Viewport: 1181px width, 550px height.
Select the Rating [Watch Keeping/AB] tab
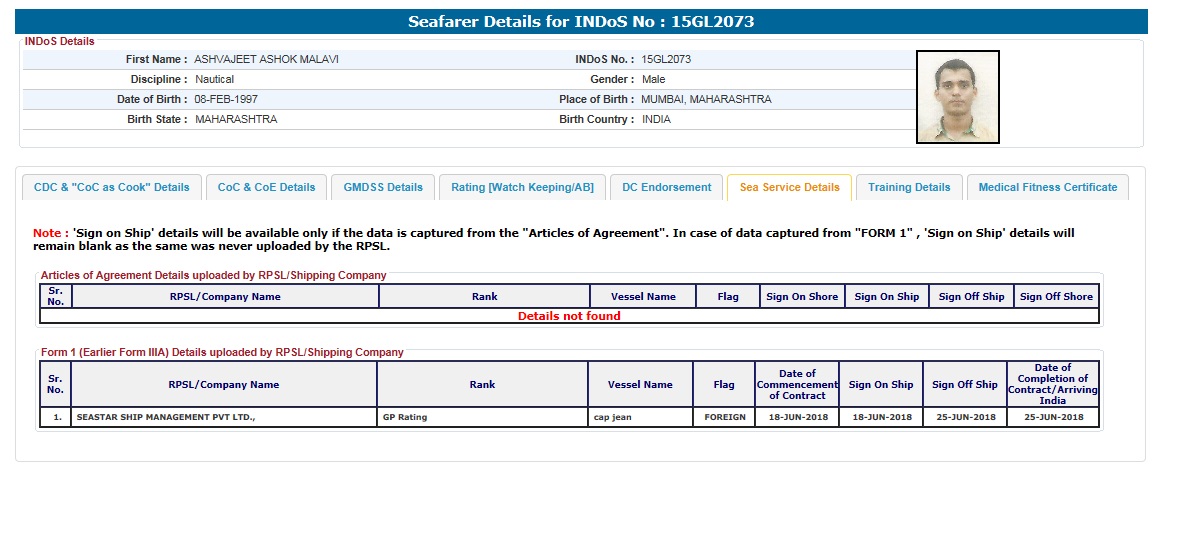click(x=521, y=188)
